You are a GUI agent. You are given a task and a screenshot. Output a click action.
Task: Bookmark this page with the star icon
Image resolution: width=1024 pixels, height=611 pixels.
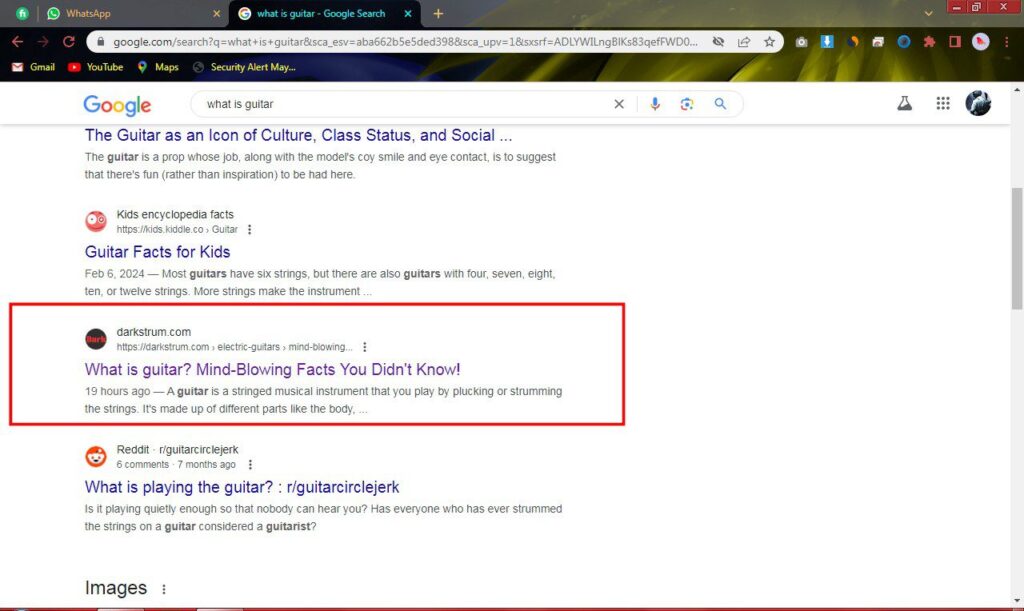pyautogui.click(x=769, y=42)
